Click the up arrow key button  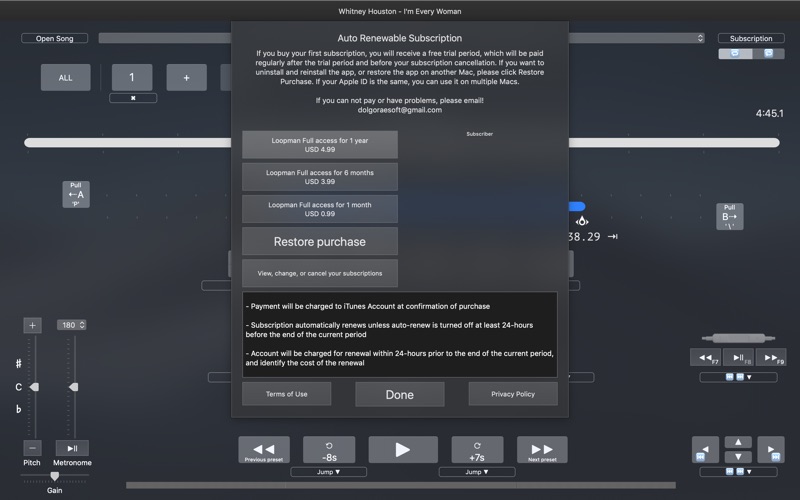tap(738, 442)
